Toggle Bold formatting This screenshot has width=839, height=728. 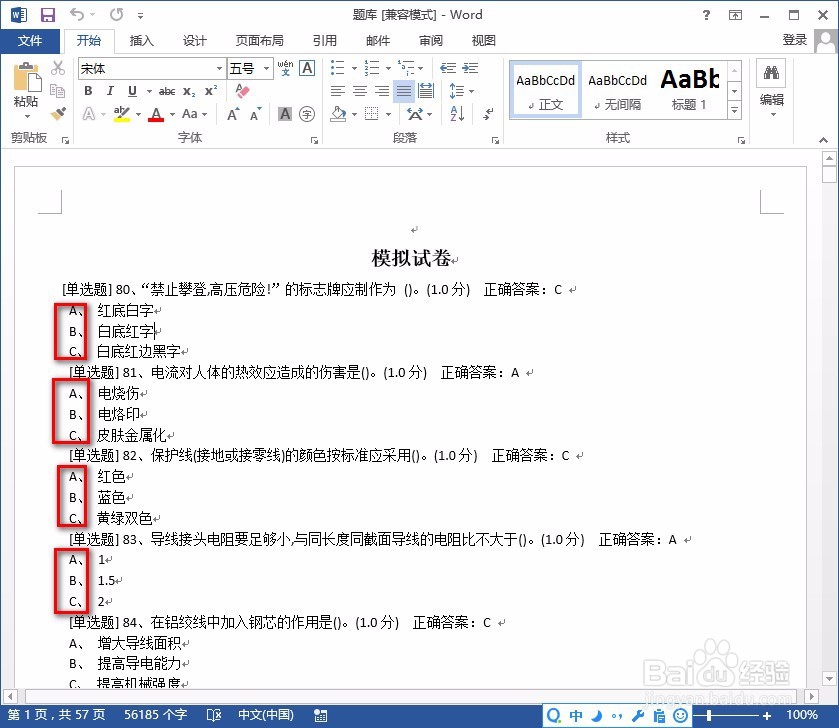pos(88,91)
